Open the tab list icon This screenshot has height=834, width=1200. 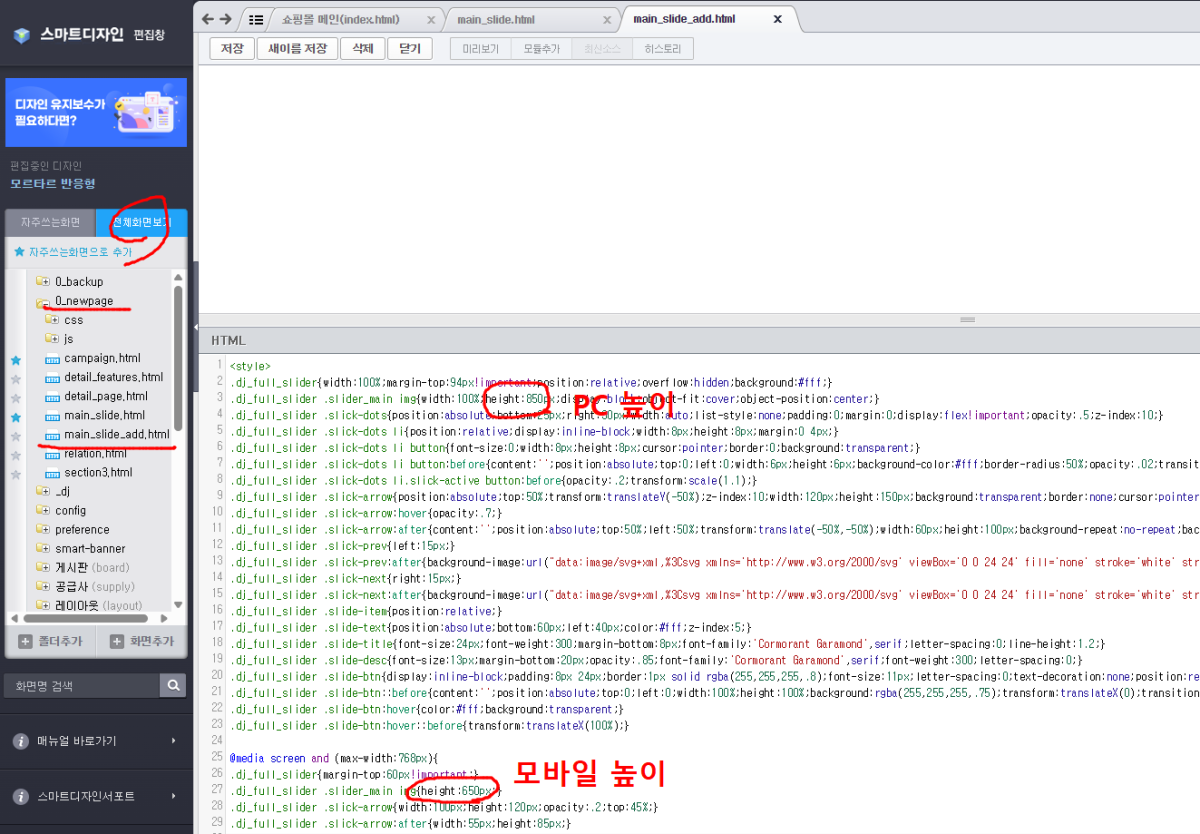click(256, 19)
